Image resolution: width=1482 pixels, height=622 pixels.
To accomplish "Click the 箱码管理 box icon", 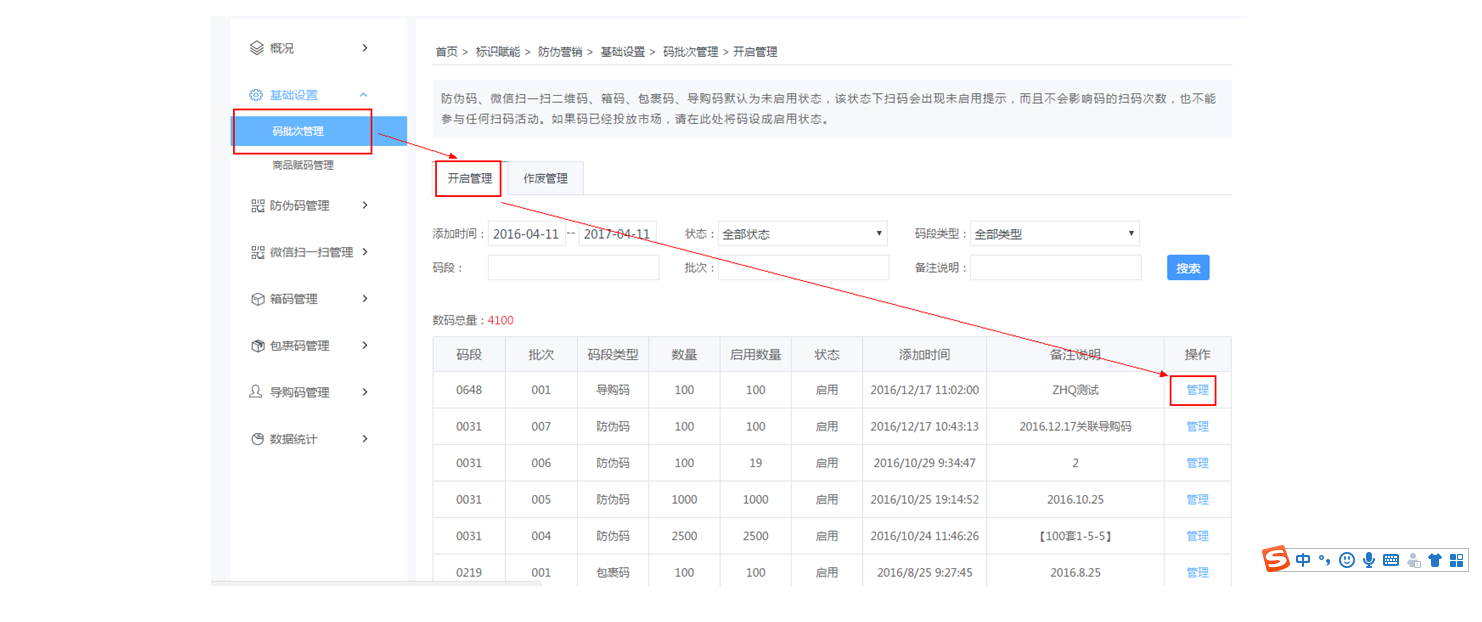I will [x=257, y=299].
